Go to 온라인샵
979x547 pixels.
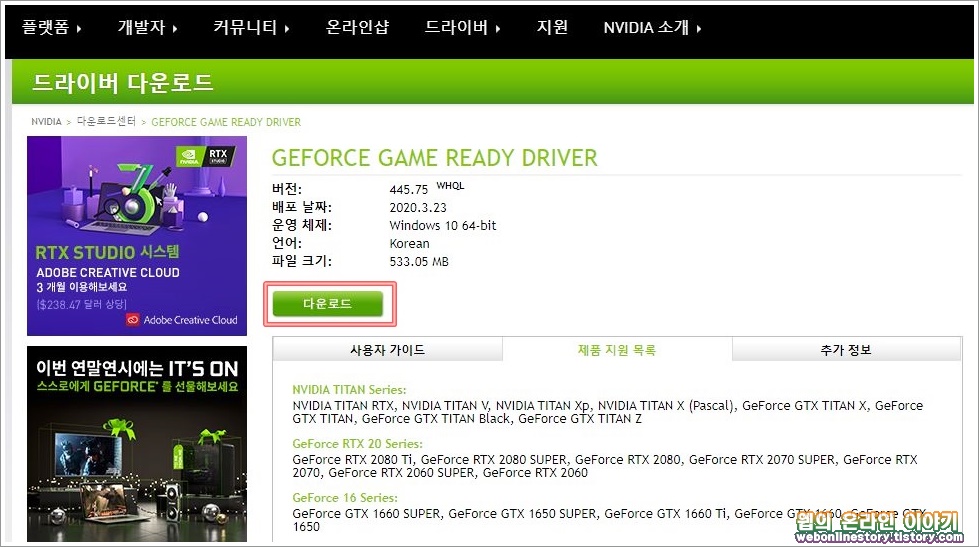(357, 27)
